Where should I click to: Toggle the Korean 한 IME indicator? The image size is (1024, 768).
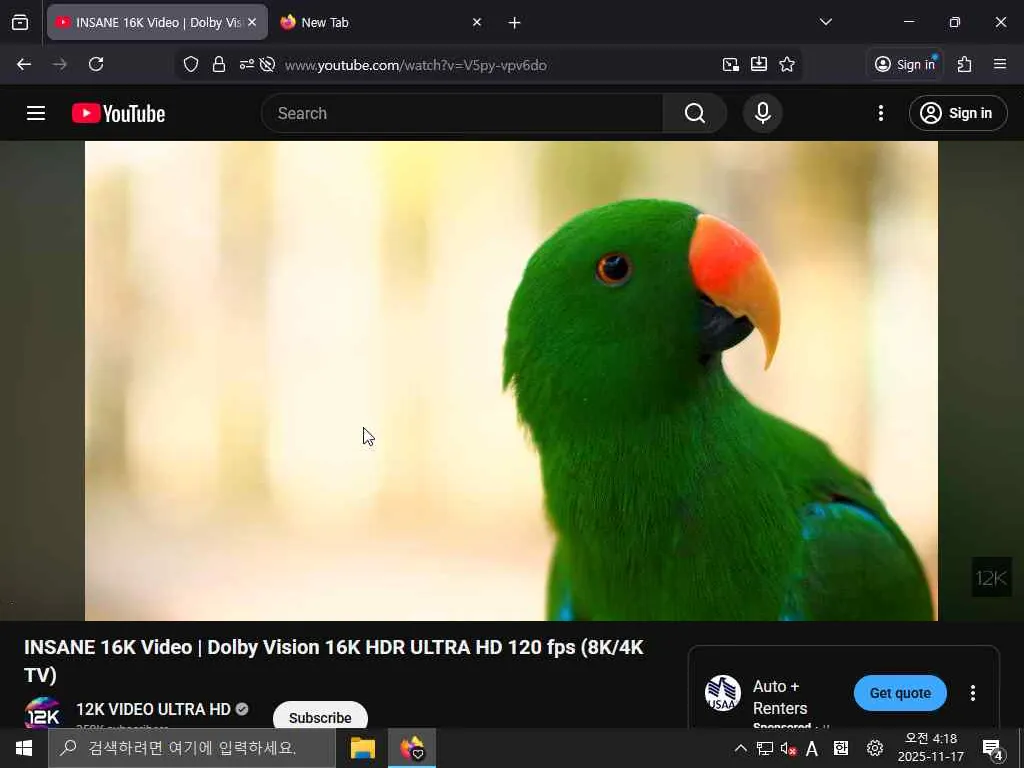[x=840, y=748]
